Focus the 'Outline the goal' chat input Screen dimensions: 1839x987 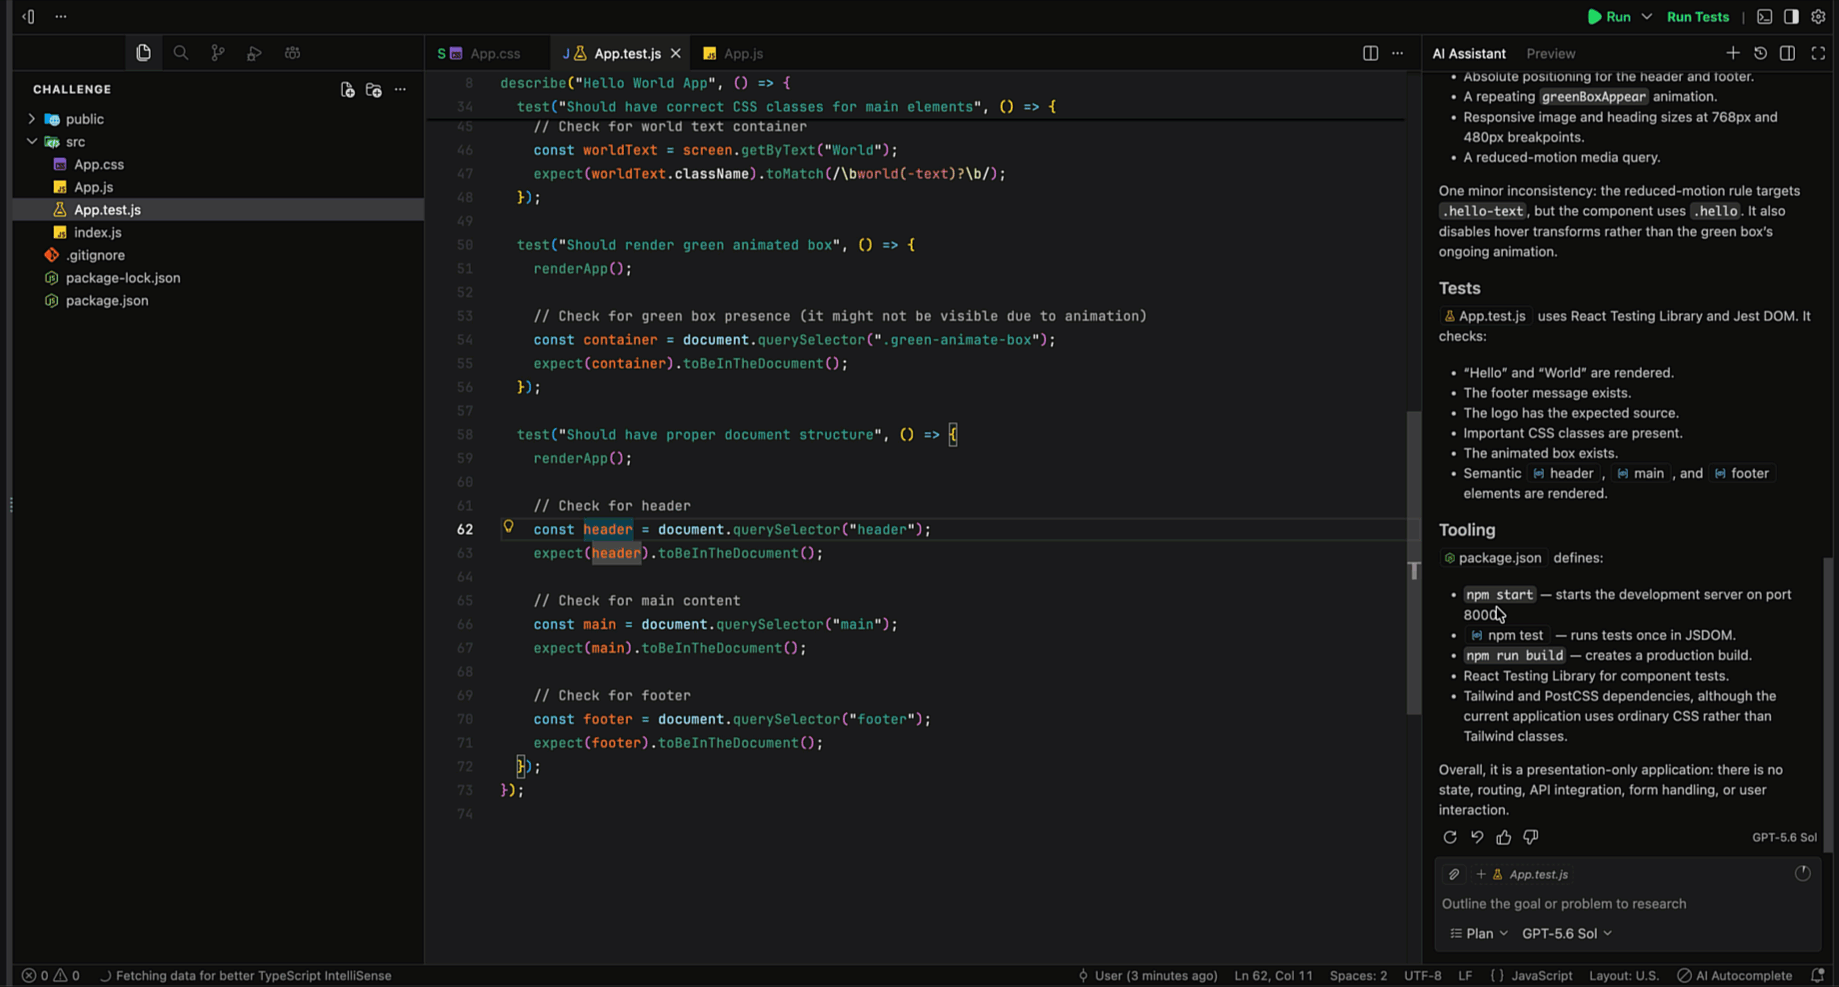point(1627,904)
